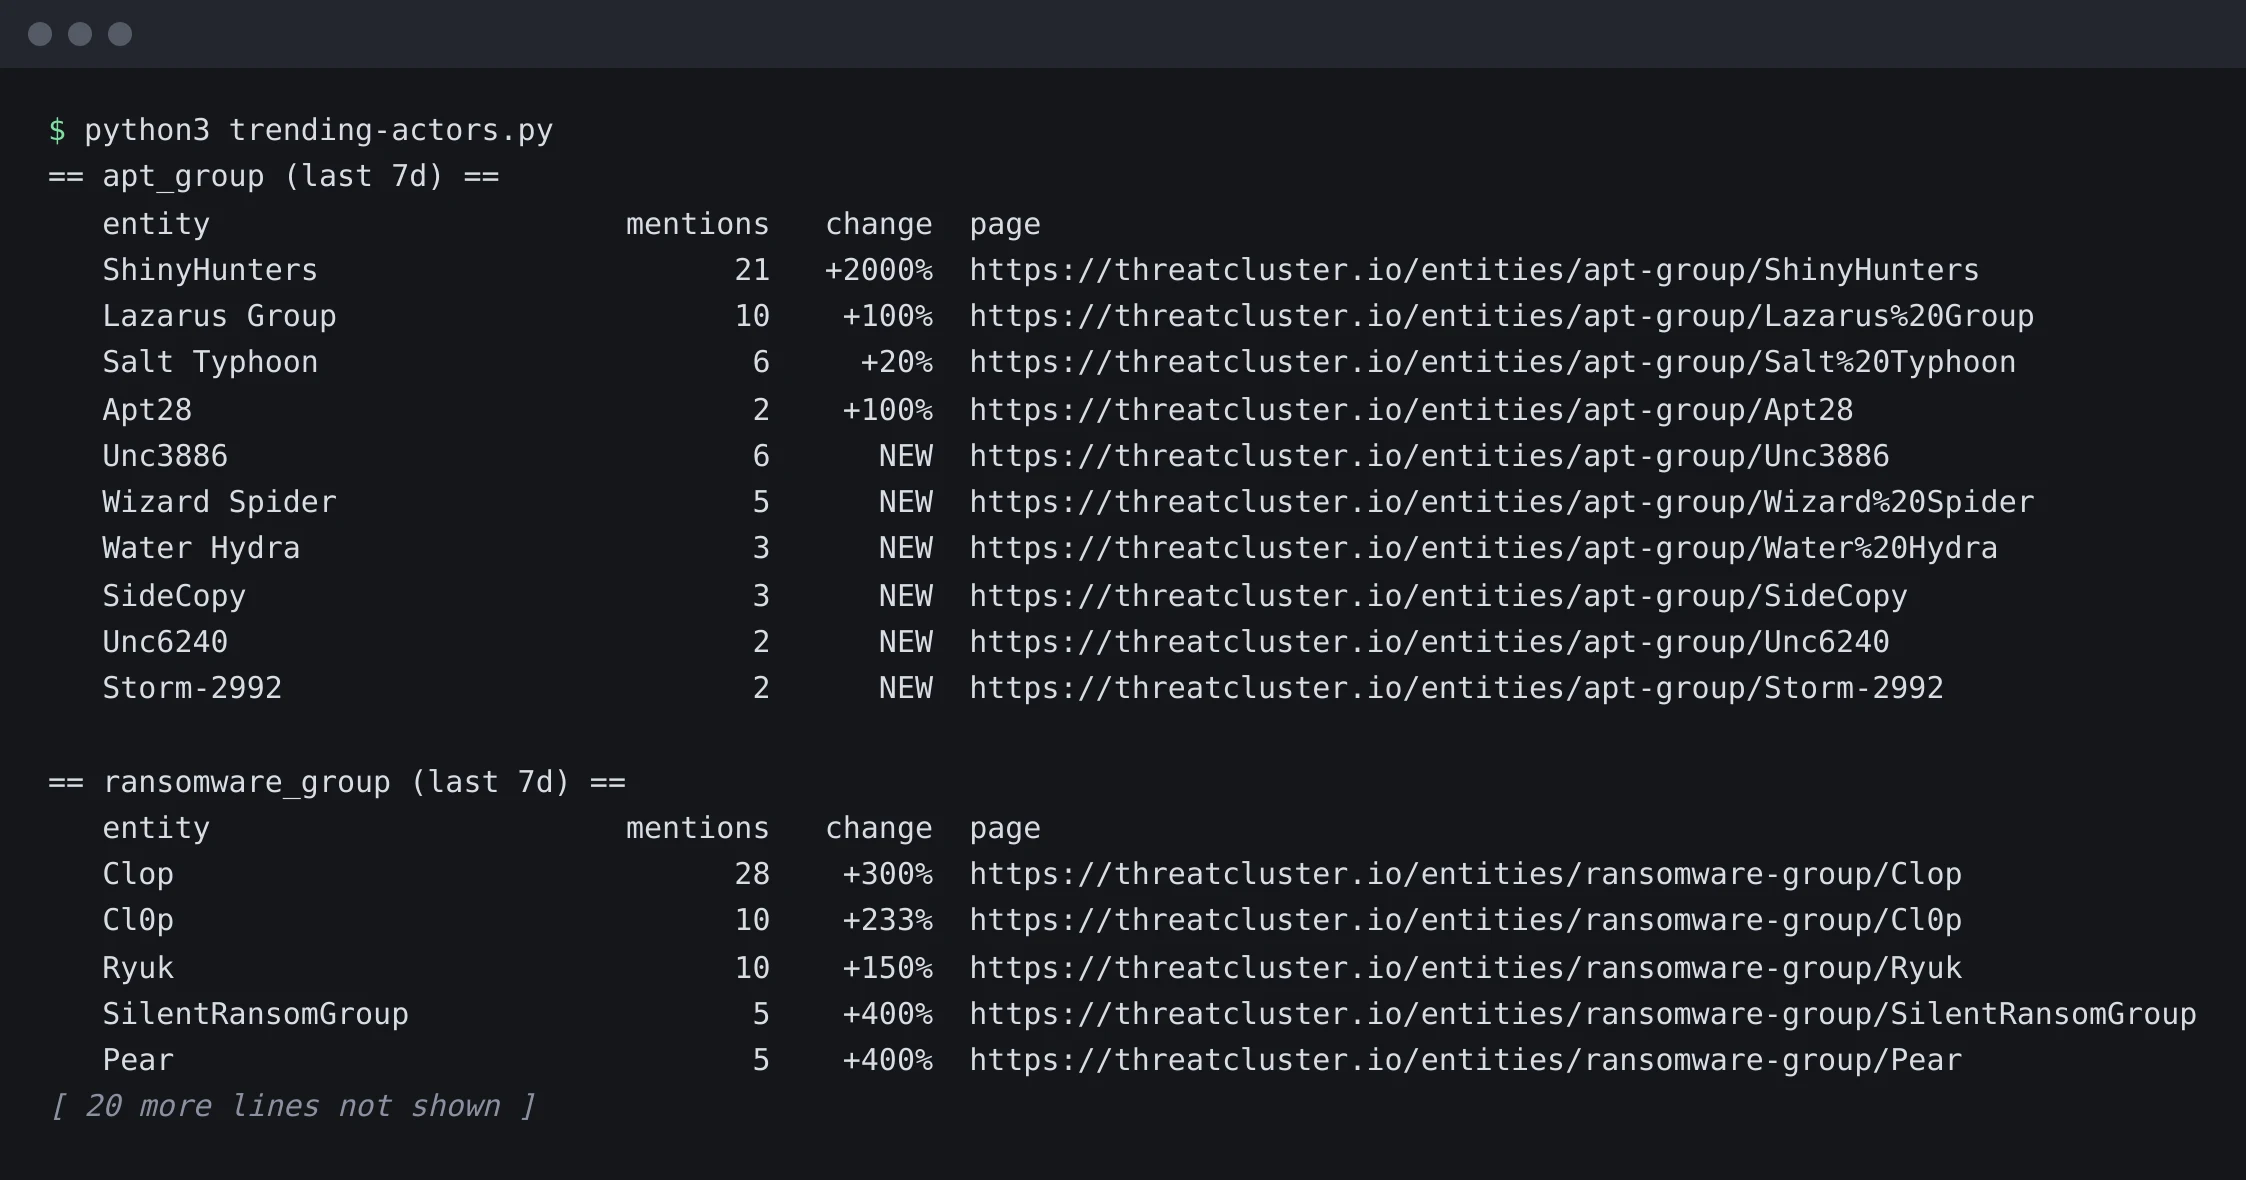Screen dimensions: 2246x1180
Task: Click the +20% change value
Action: 896,362
